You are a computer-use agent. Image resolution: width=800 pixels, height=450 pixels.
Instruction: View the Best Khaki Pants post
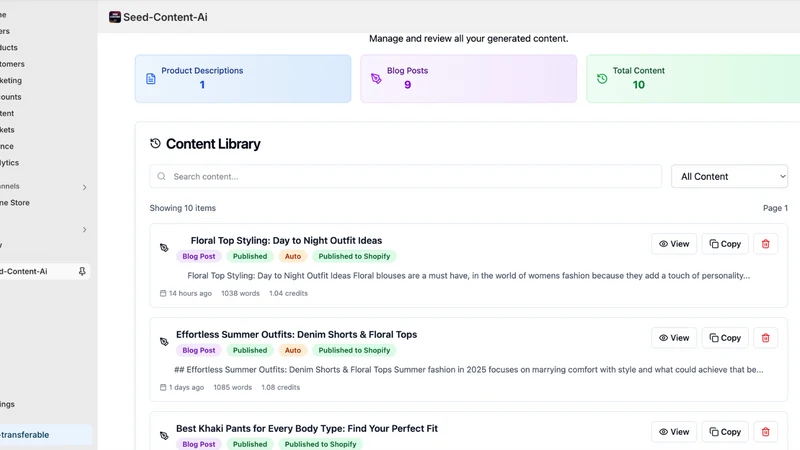[x=674, y=432]
